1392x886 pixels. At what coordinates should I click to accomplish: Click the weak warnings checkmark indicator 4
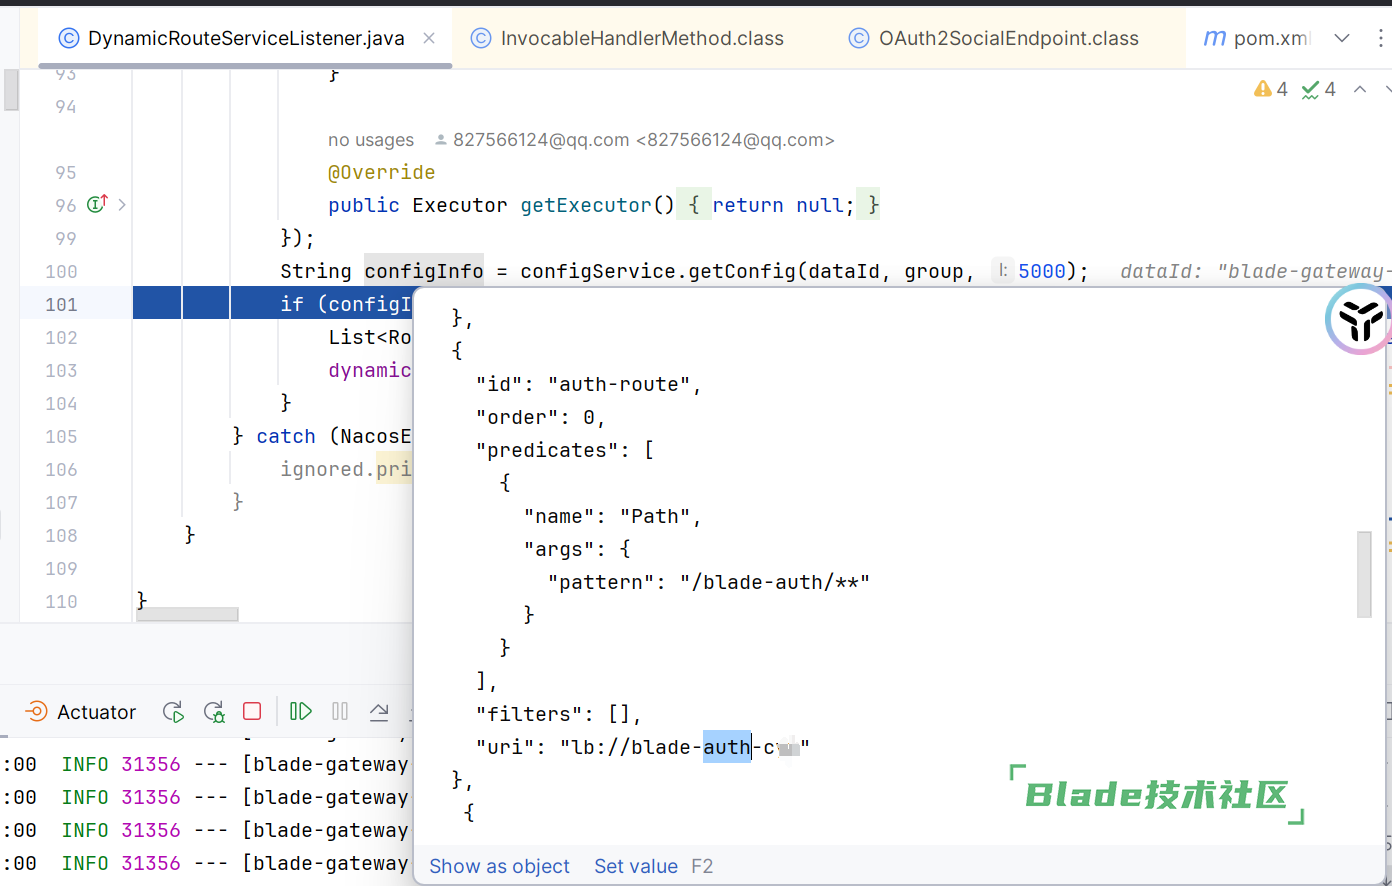pyautogui.click(x=1318, y=89)
